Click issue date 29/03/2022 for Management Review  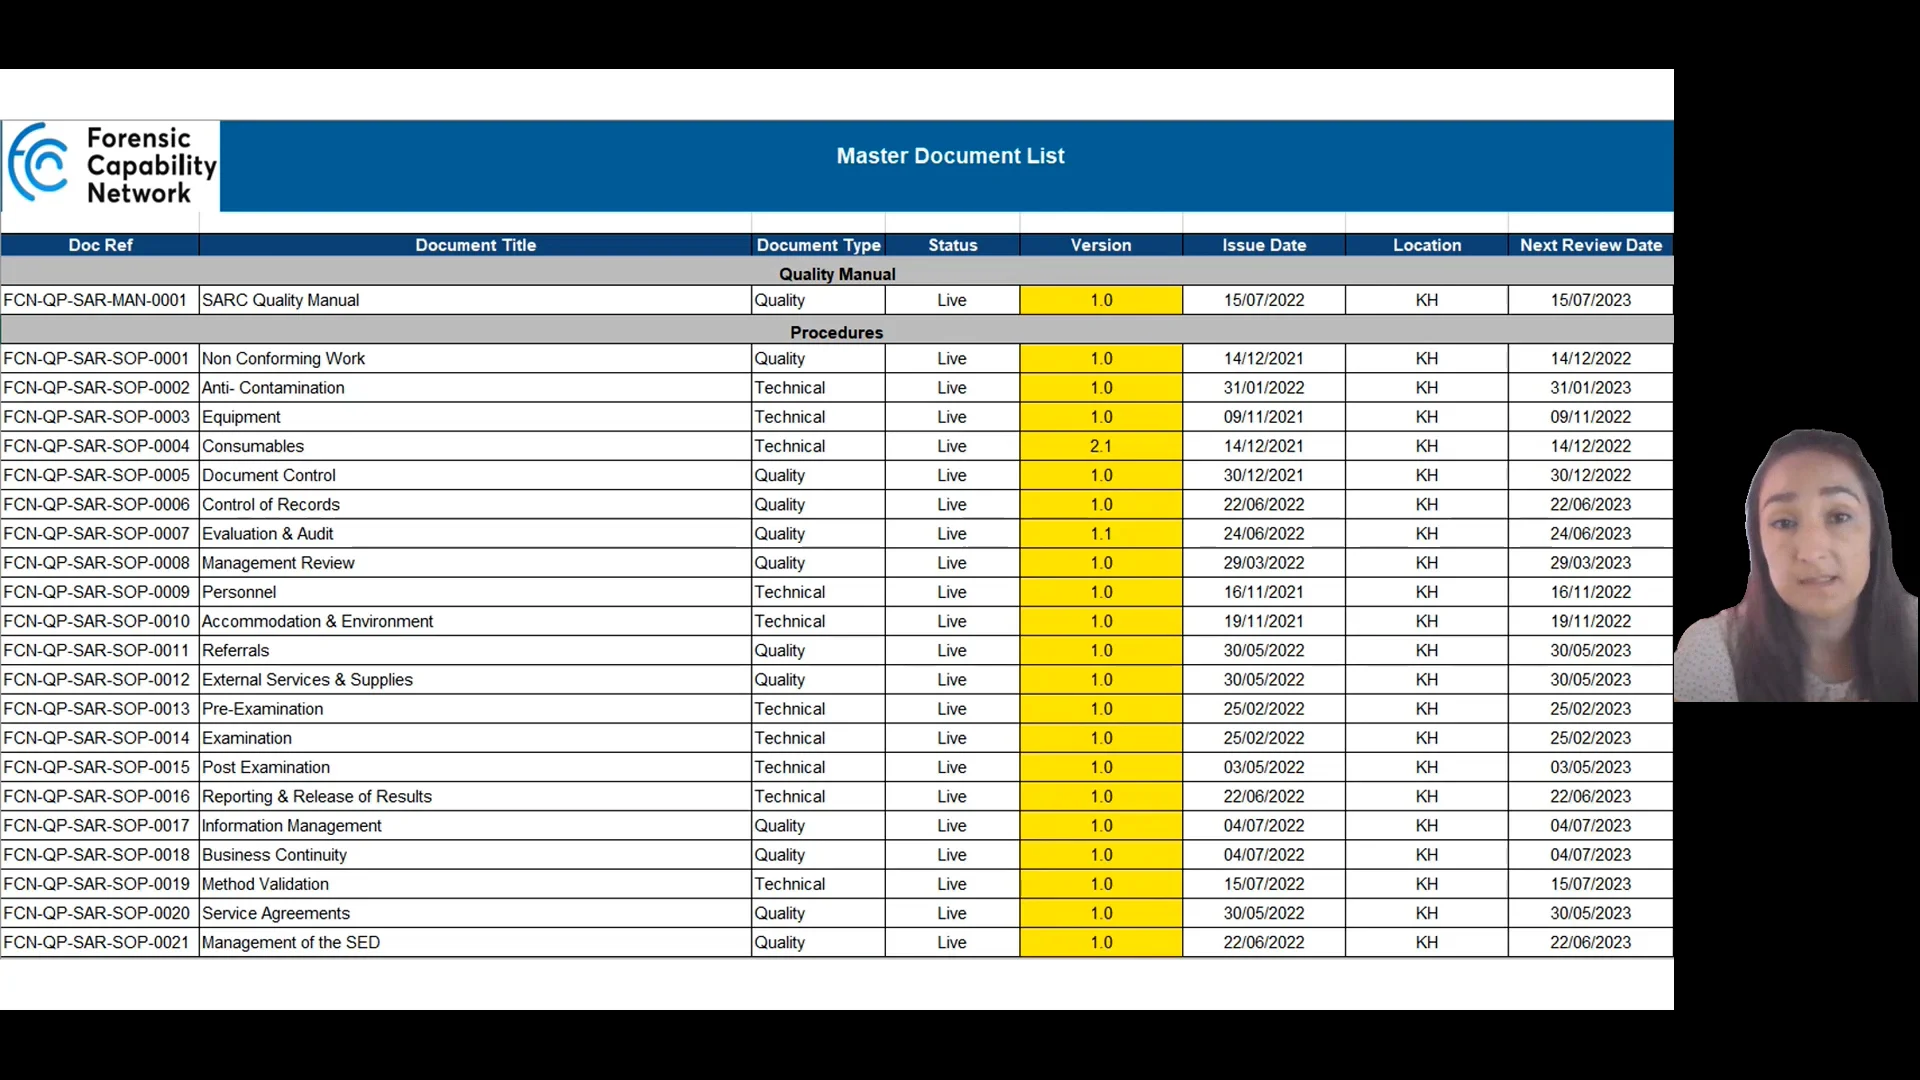[1263, 563]
